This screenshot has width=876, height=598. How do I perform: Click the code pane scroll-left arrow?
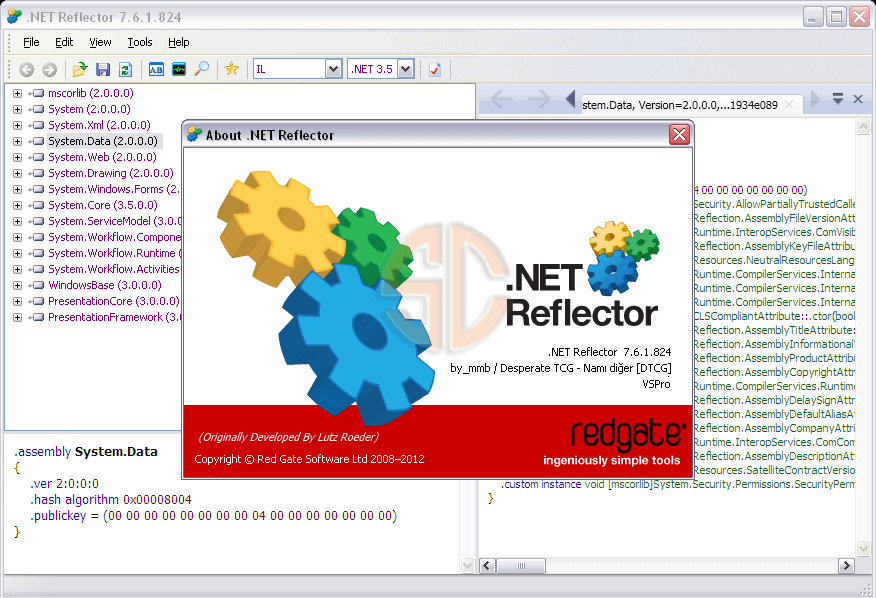click(487, 566)
